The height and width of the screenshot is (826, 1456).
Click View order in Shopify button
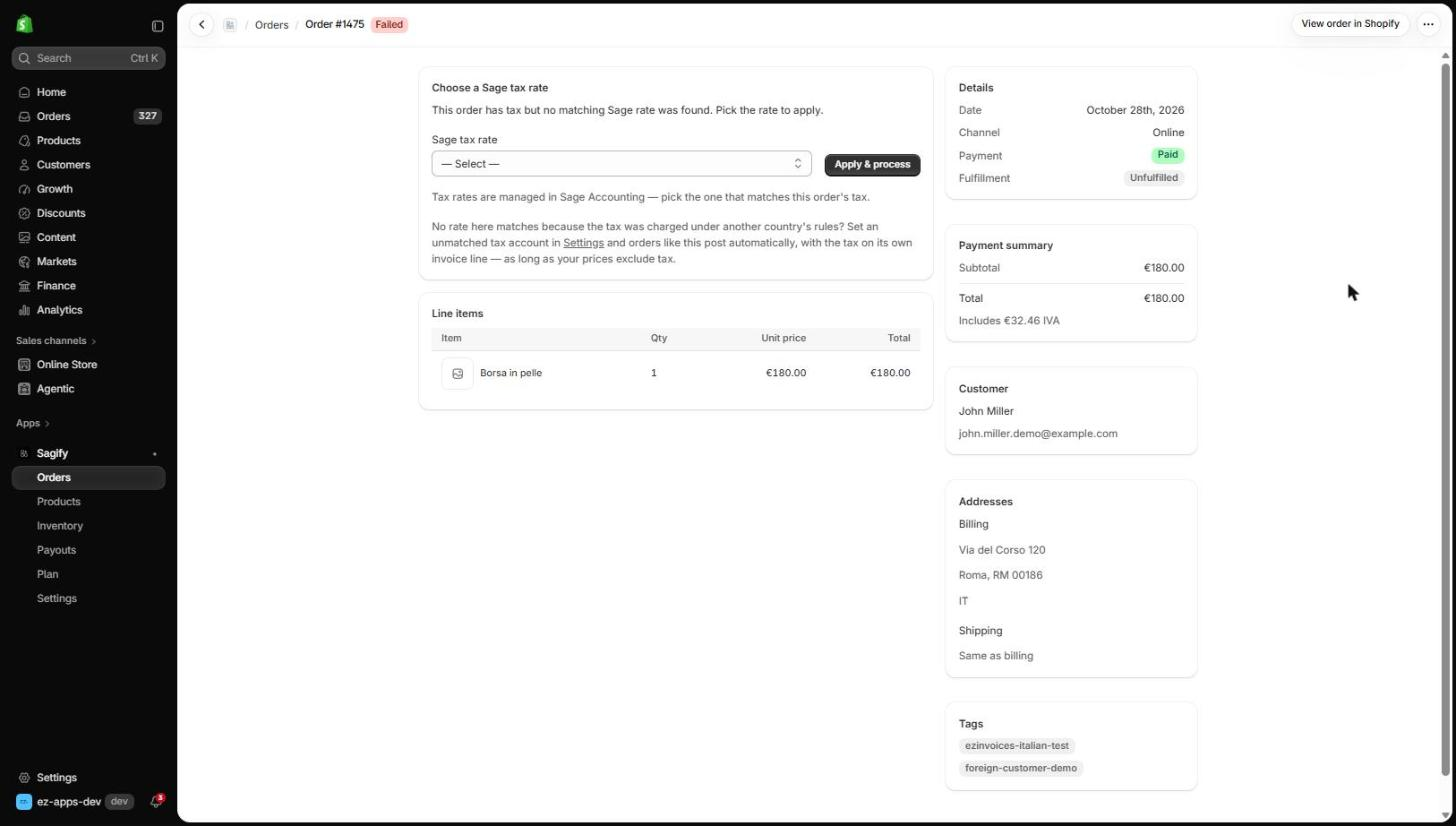coord(1350,24)
